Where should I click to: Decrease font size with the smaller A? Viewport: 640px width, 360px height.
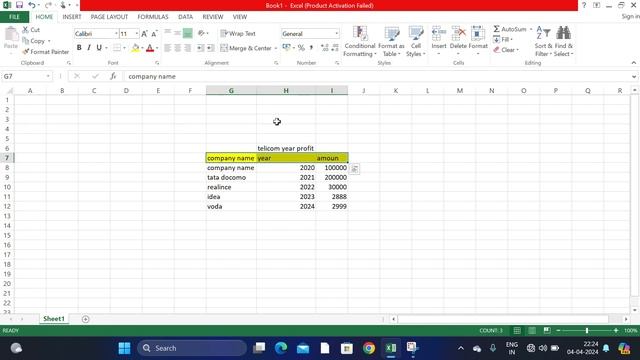154,34
